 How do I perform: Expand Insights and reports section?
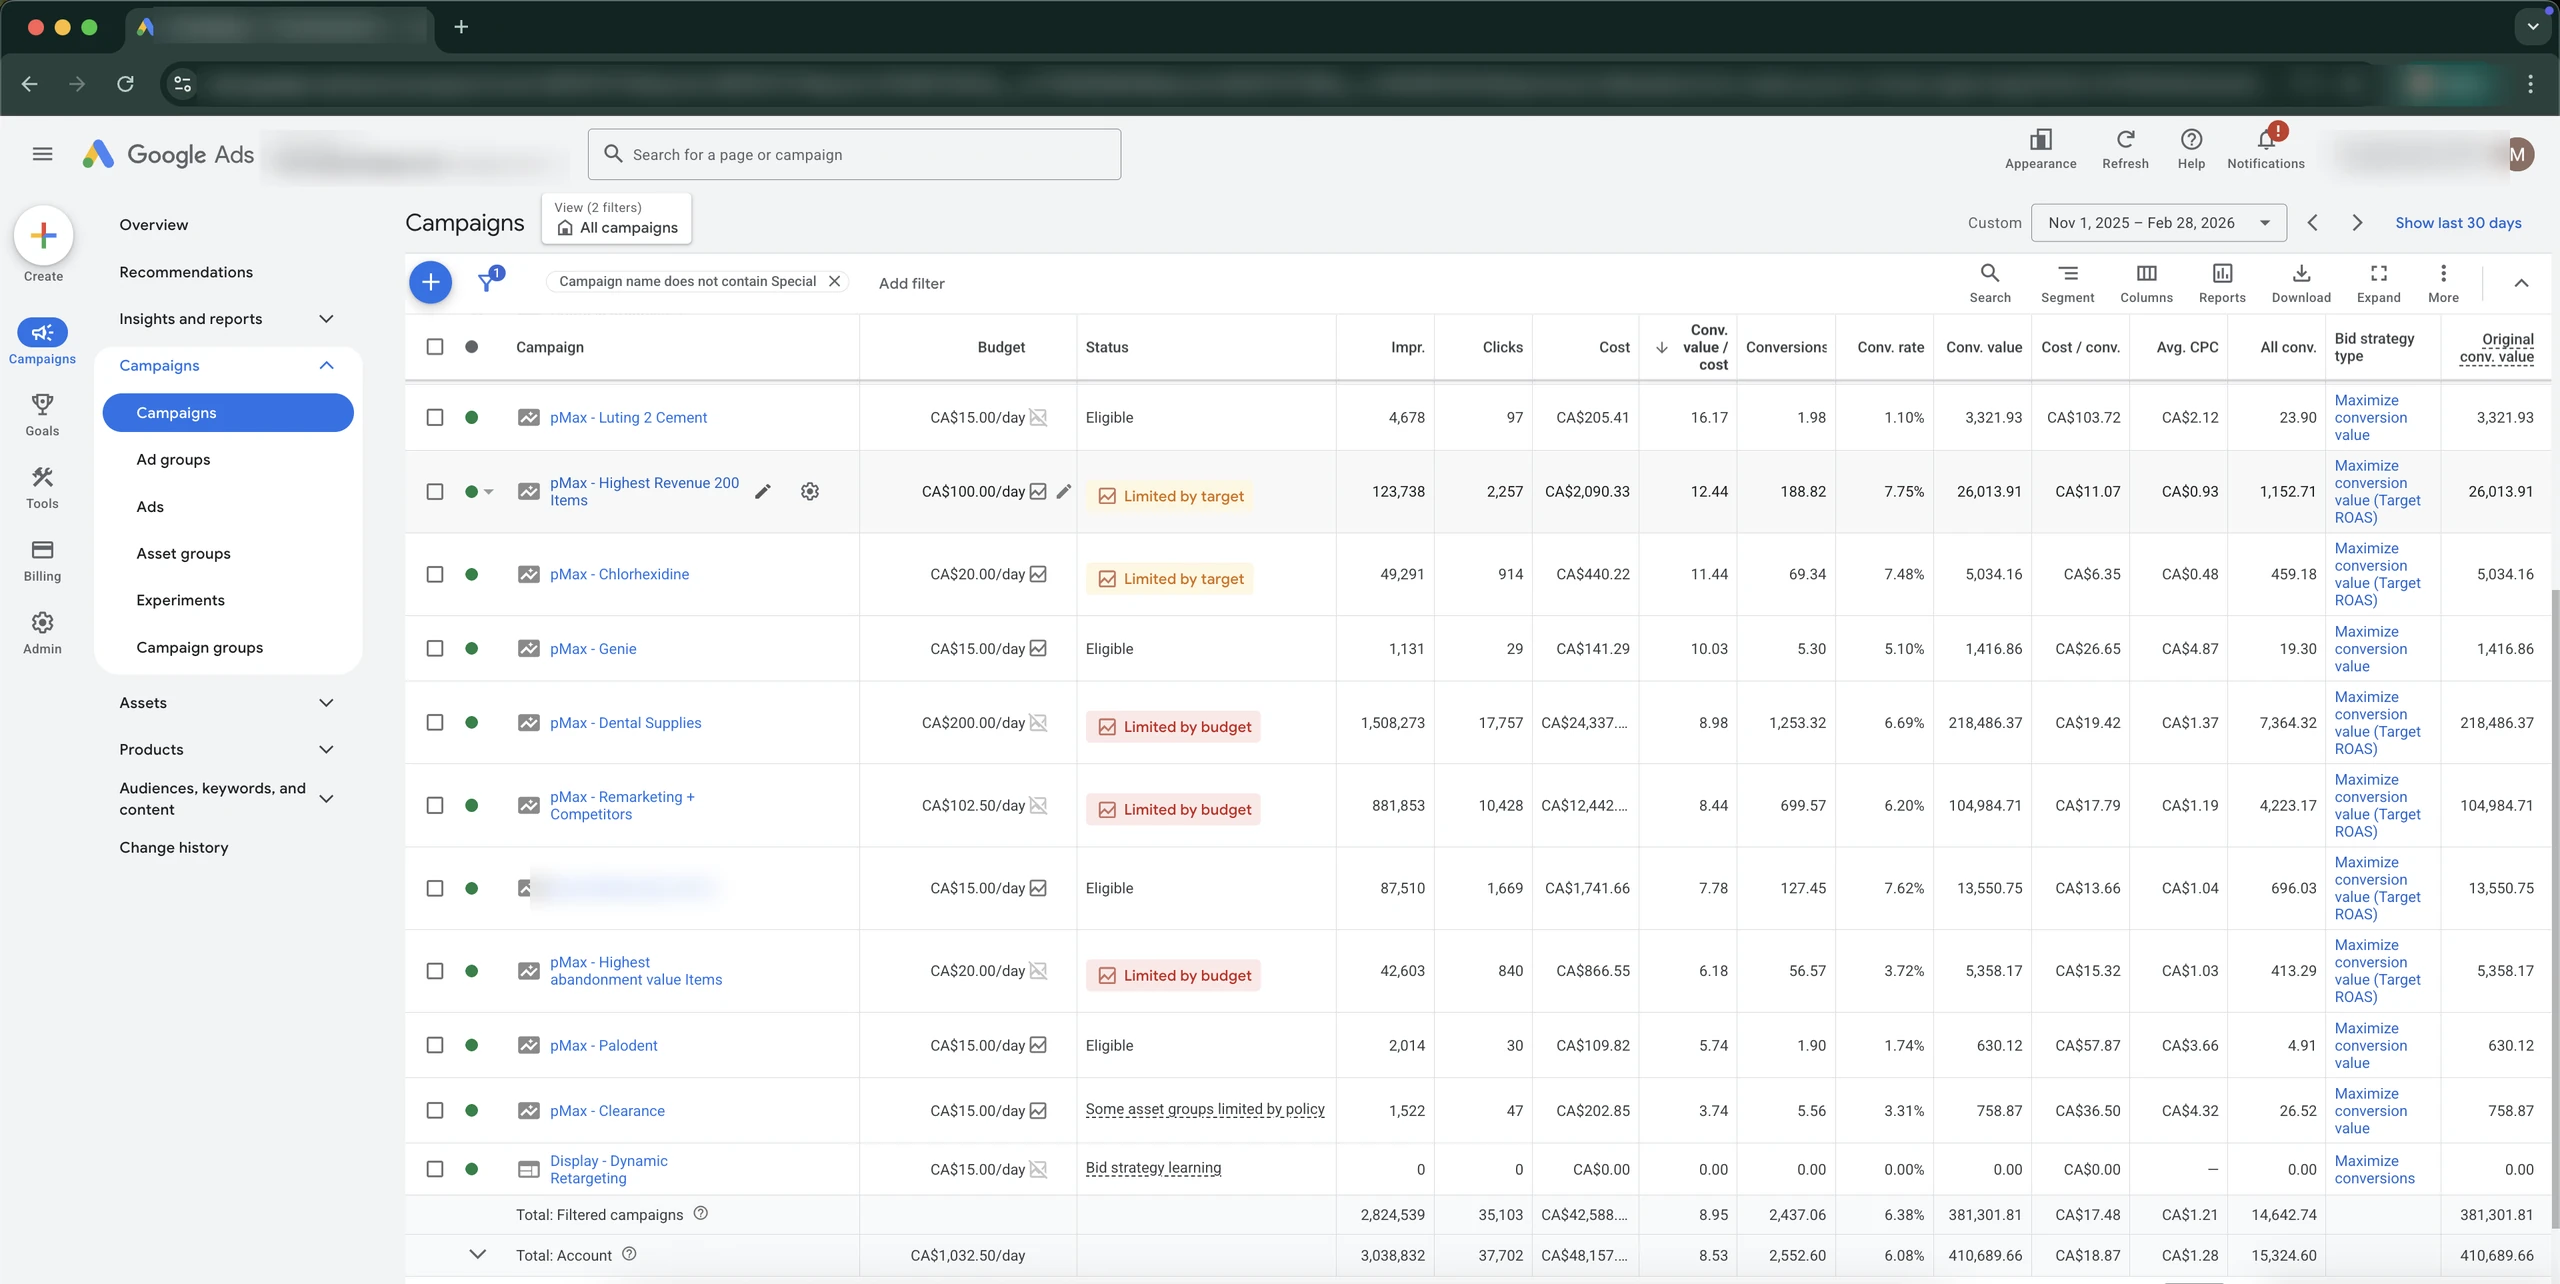point(326,319)
